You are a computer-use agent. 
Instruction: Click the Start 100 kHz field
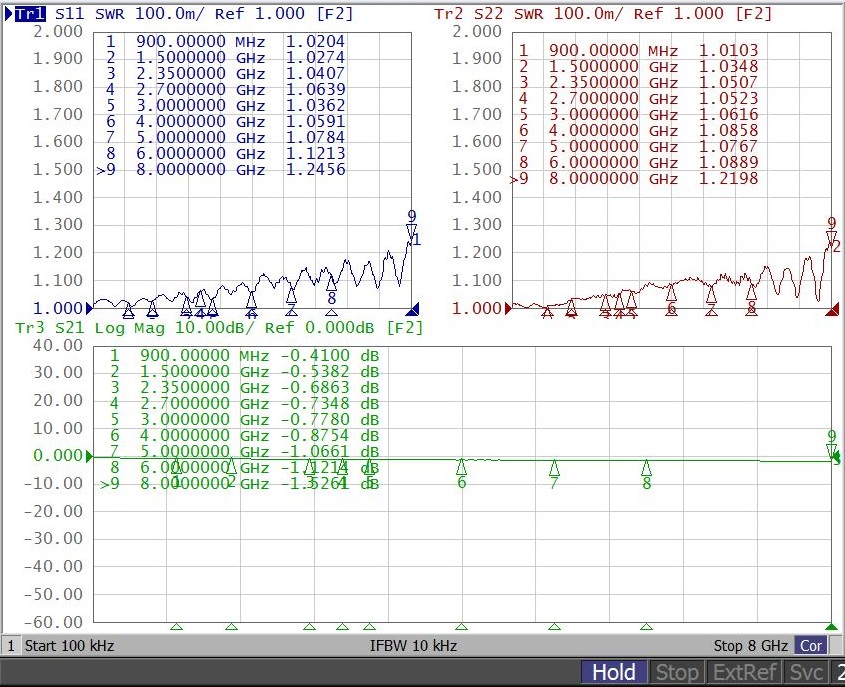[69, 646]
